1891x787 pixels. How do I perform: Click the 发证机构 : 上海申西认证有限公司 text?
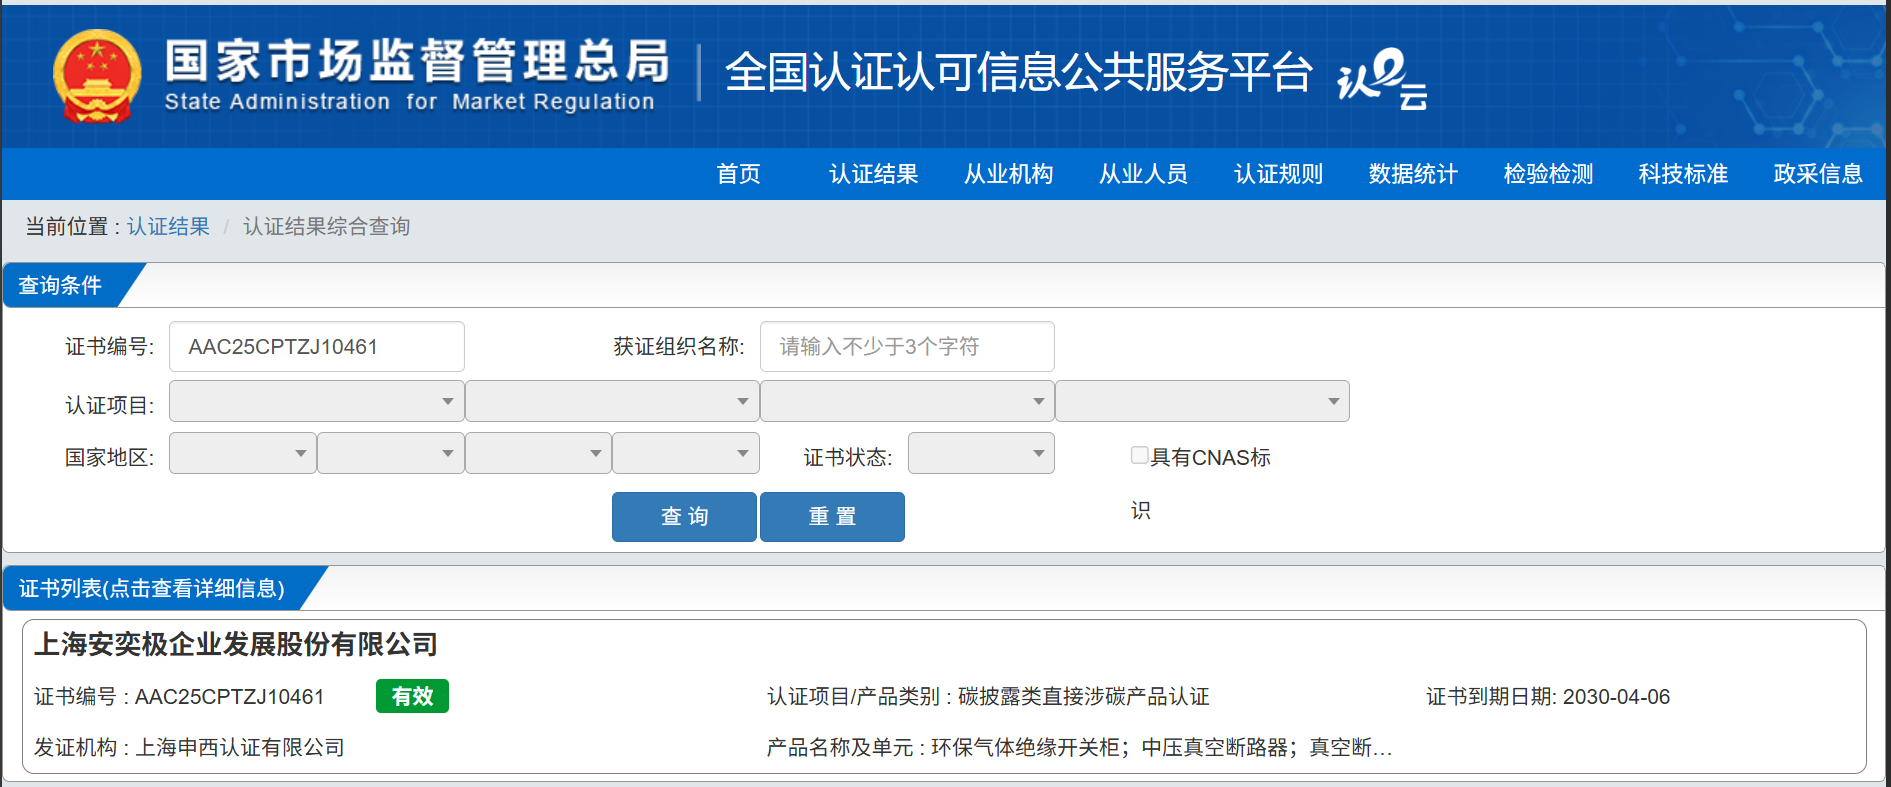tap(189, 748)
